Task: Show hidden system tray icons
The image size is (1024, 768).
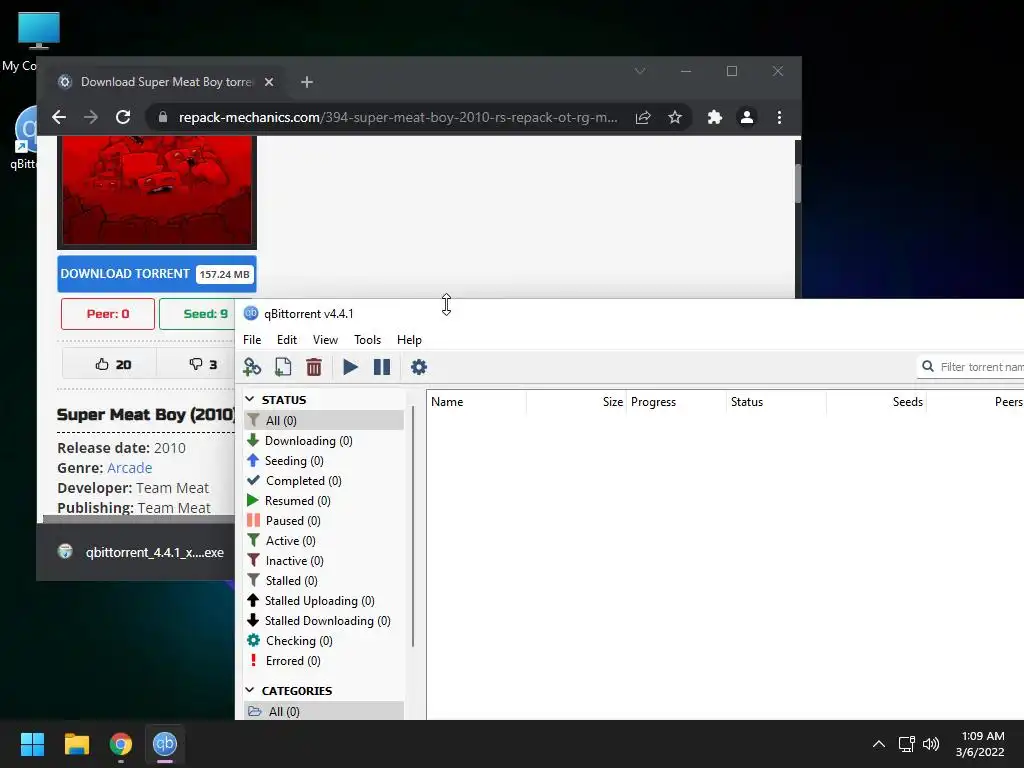Action: tap(879, 744)
